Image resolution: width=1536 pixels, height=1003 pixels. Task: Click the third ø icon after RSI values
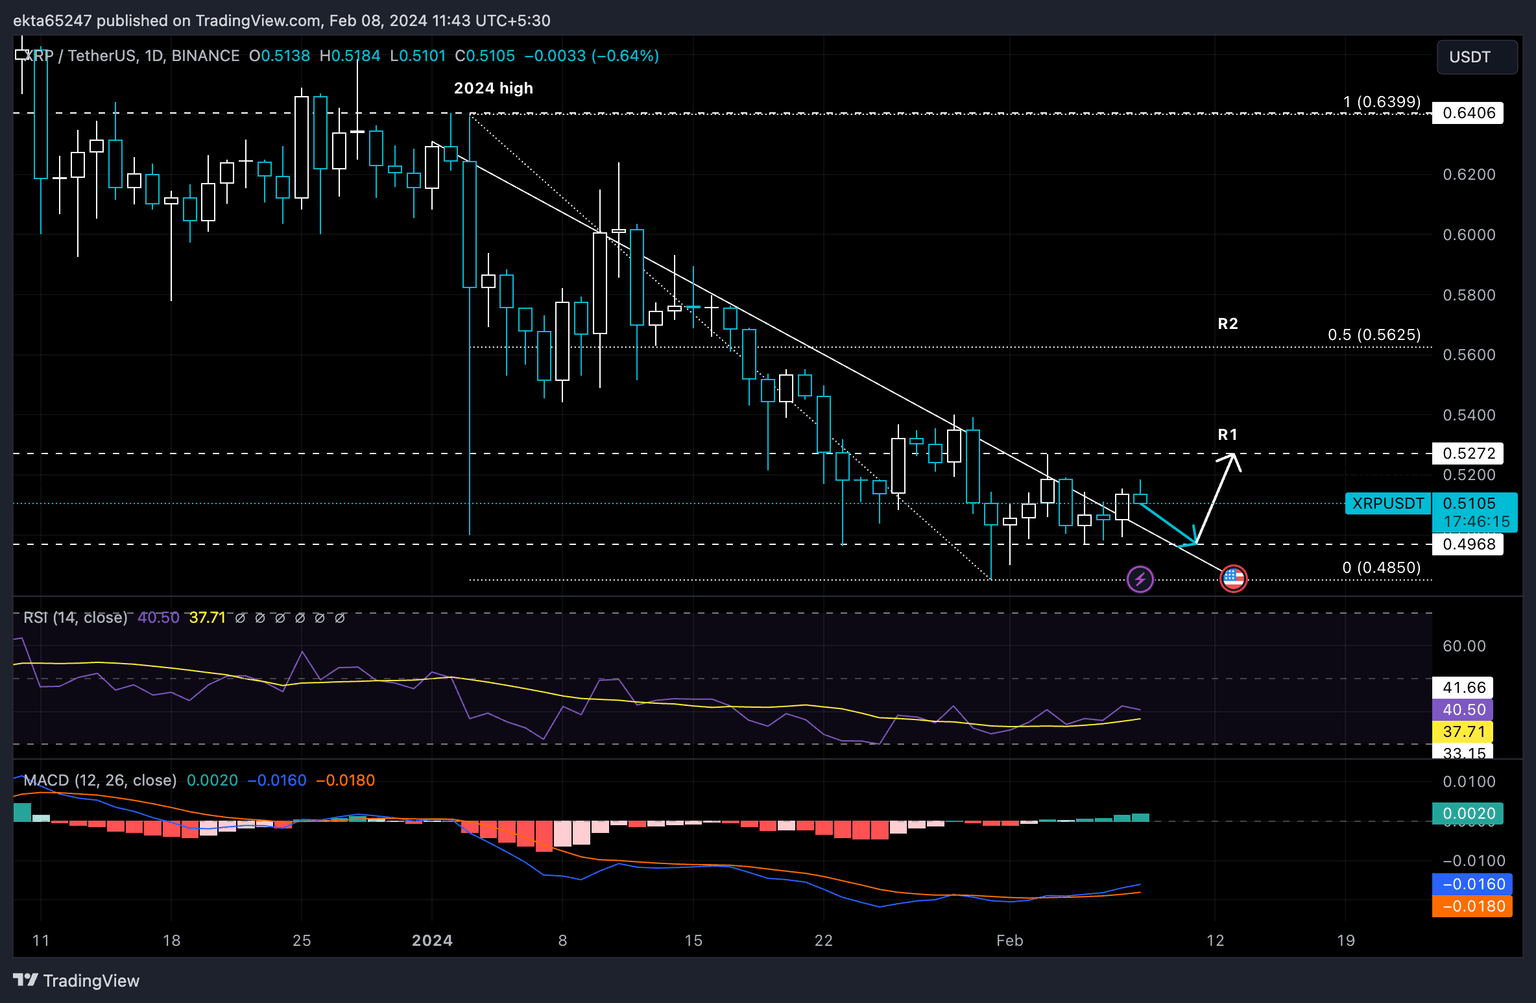coord(282,618)
